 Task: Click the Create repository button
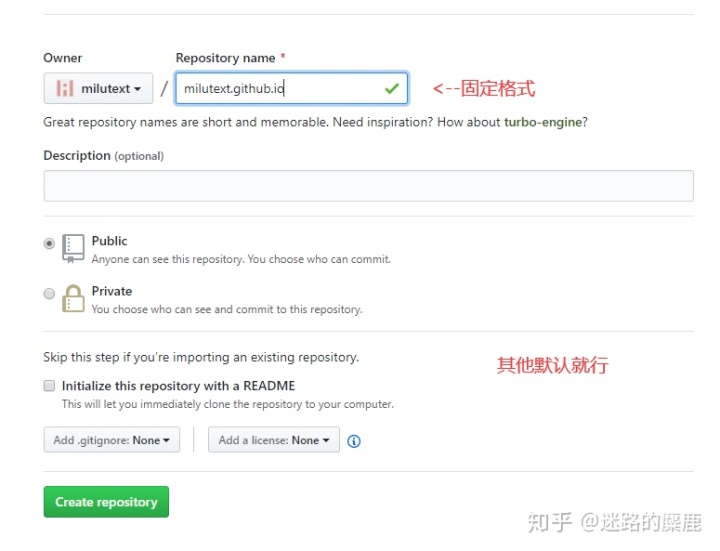[x=106, y=502]
